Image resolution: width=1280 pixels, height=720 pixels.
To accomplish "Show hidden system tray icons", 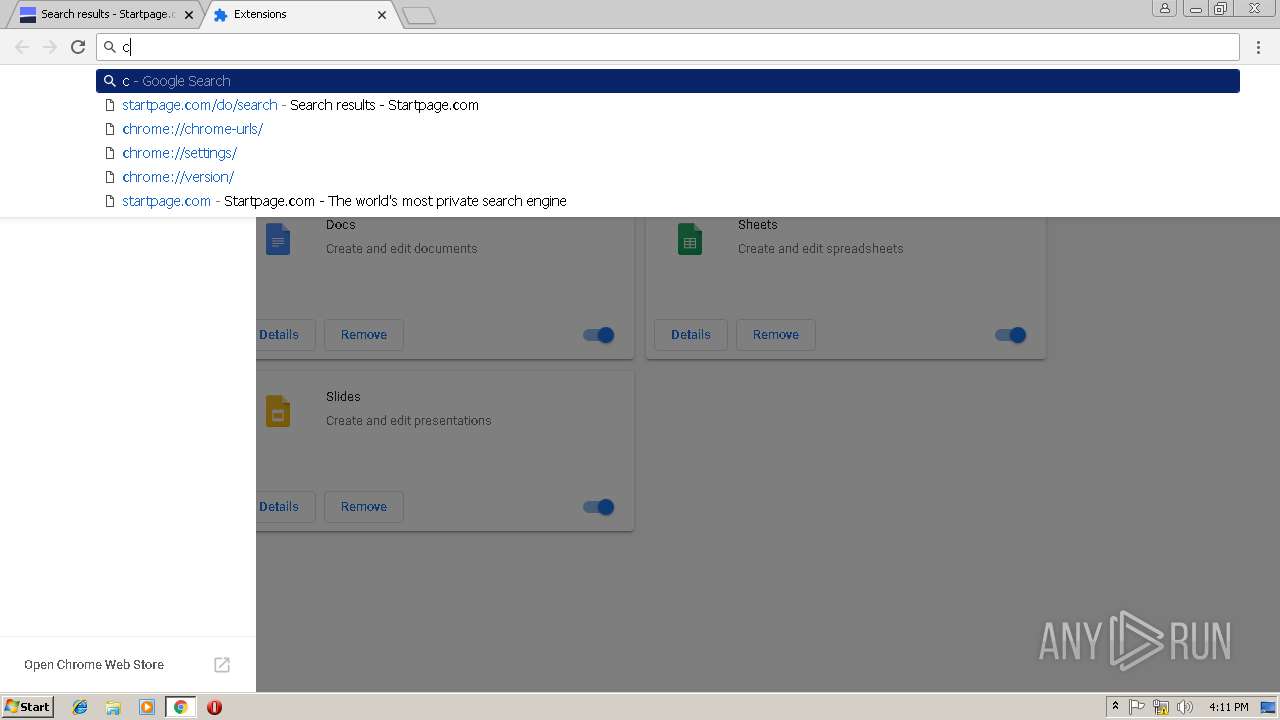I will pyautogui.click(x=1115, y=707).
